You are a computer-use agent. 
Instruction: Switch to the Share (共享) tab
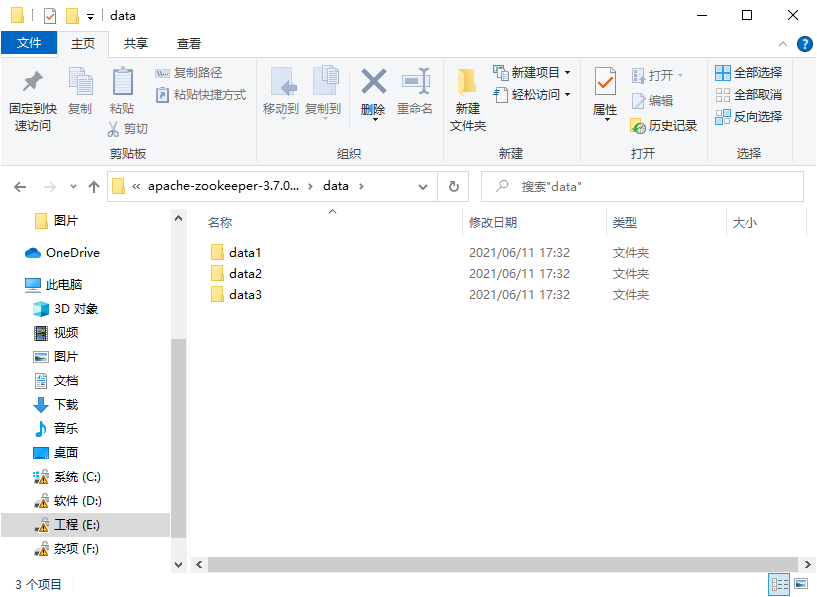(x=135, y=44)
